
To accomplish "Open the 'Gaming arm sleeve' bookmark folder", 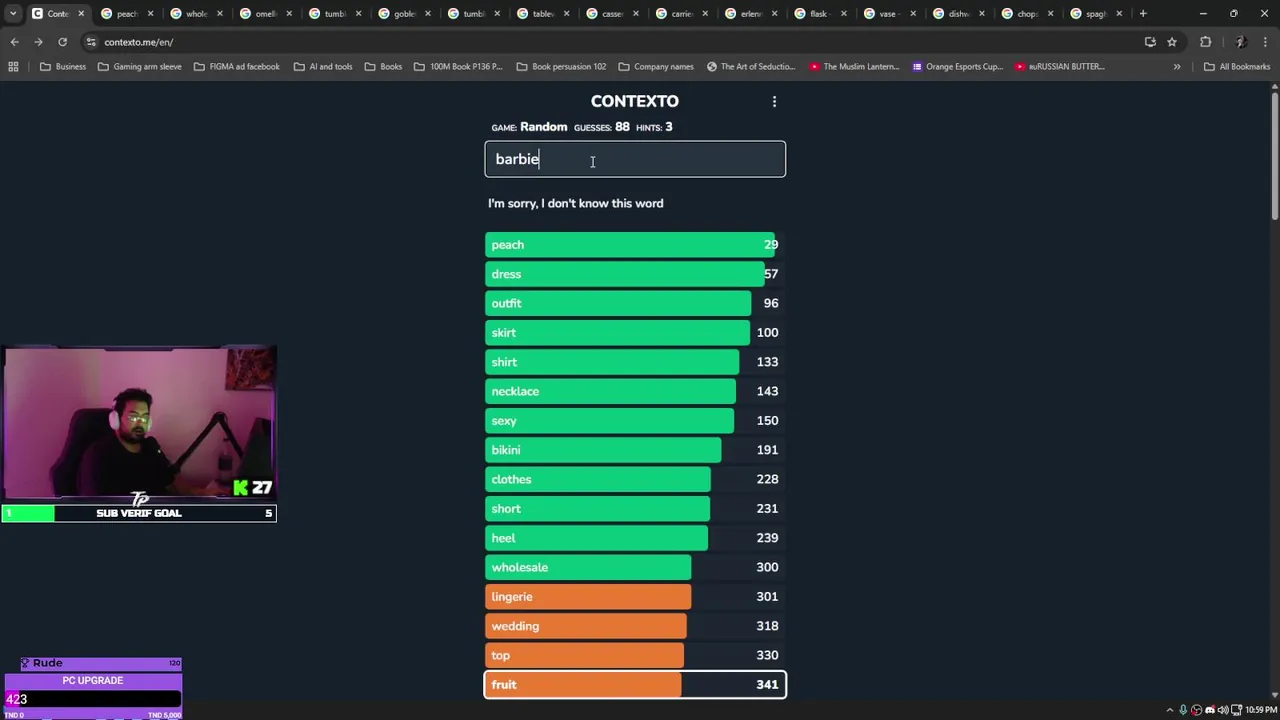I will [x=139, y=67].
